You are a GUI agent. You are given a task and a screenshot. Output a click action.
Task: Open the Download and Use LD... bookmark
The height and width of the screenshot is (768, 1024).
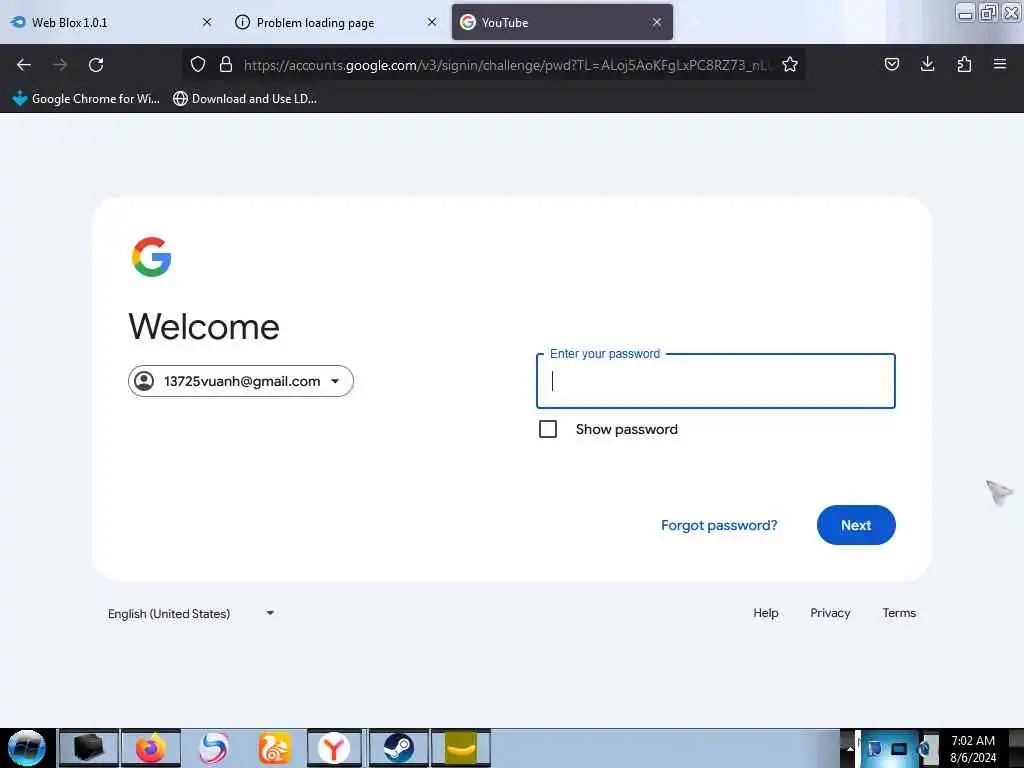[x=245, y=99]
